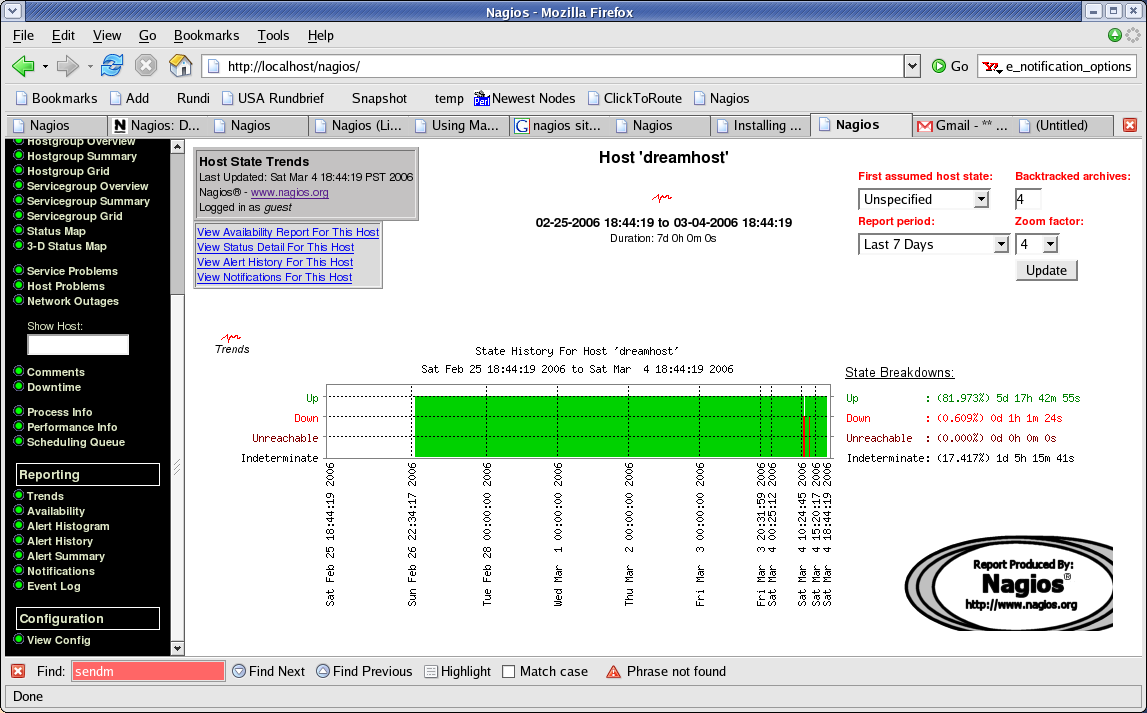Click the page icon in the address bar

pyautogui.click(x=214, y=67)
